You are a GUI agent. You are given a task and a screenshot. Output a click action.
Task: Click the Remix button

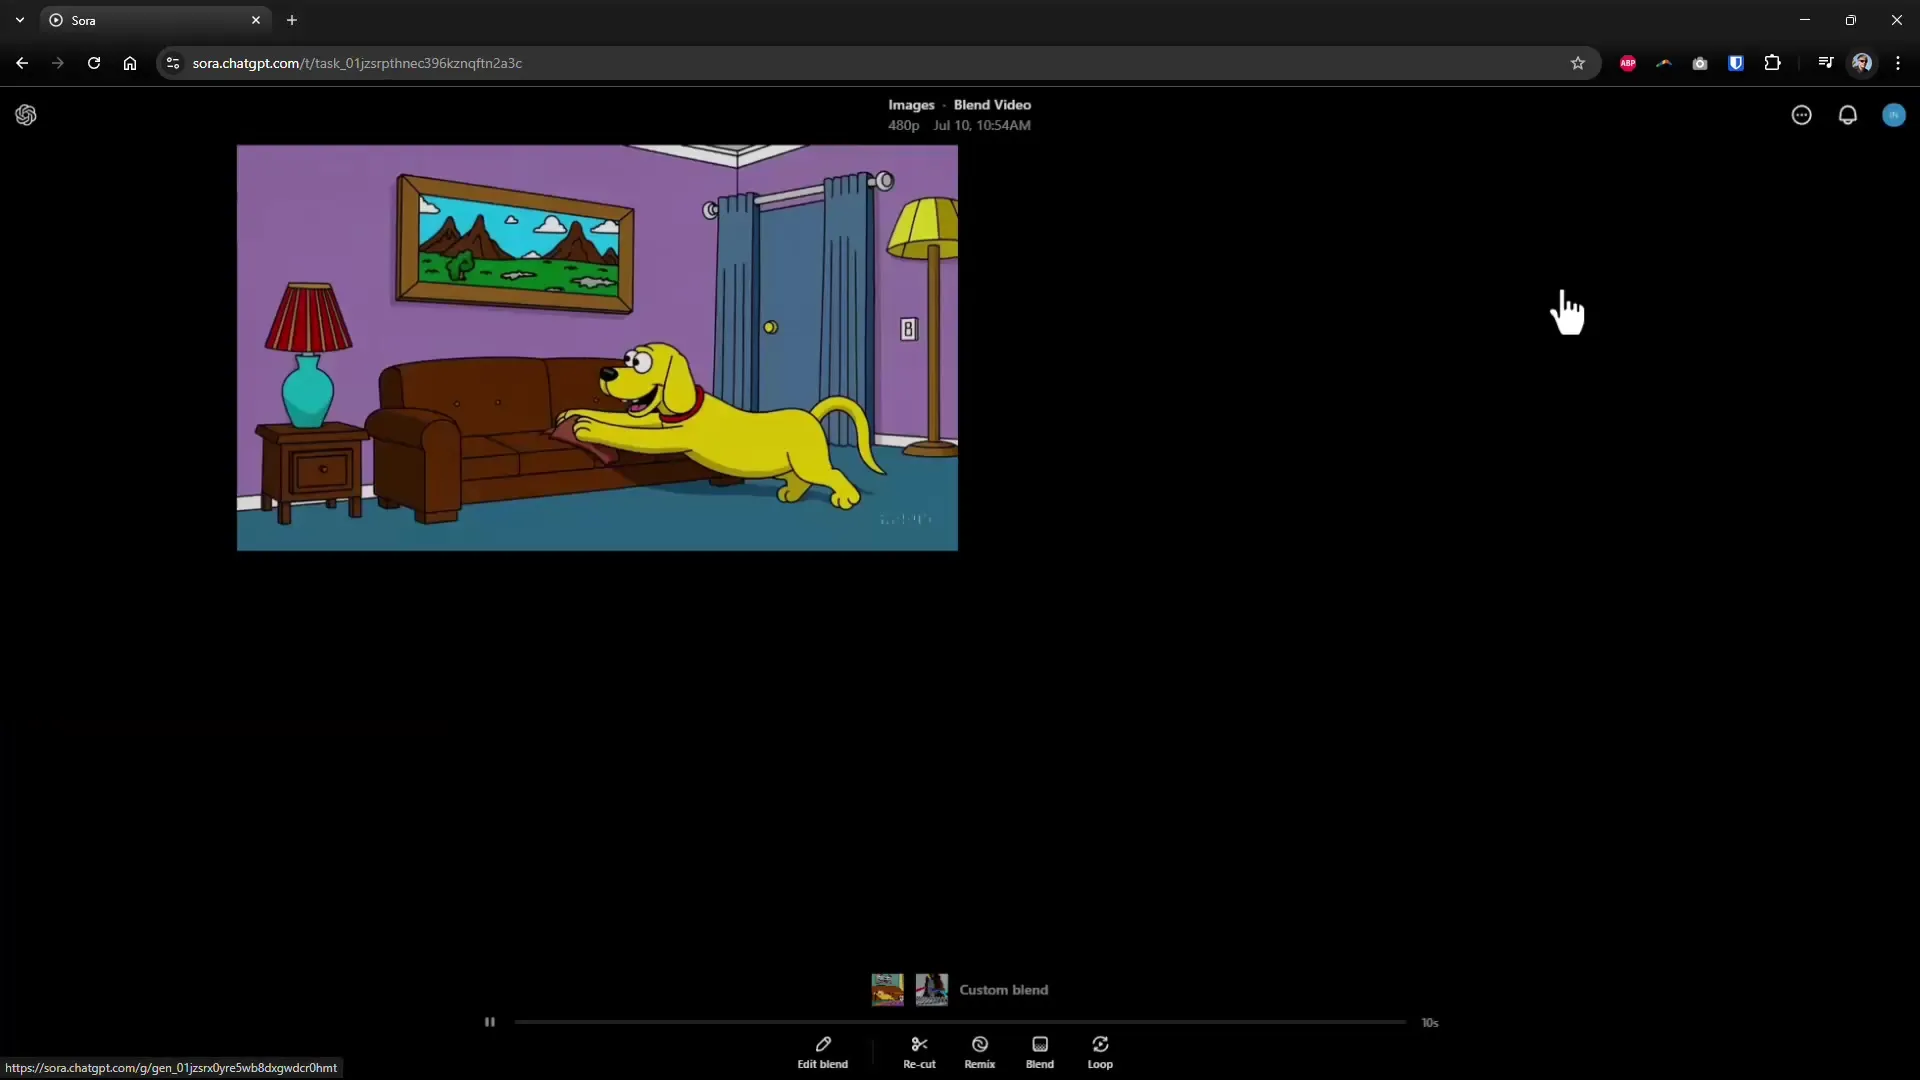(980, 1052)
